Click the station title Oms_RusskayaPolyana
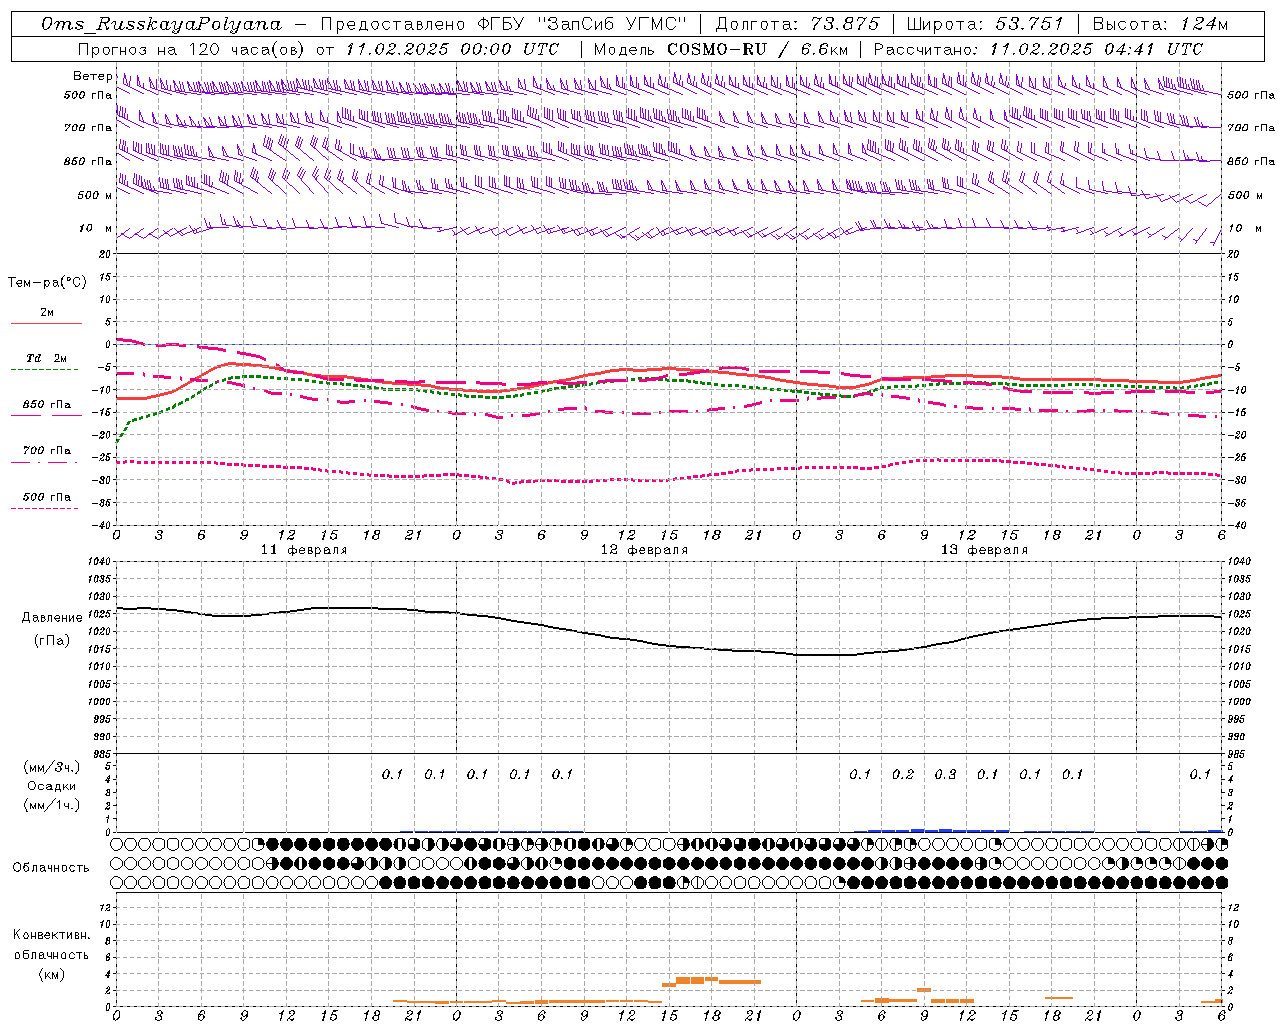Screen dimensions: 1280x1024 tap(162, 24)
